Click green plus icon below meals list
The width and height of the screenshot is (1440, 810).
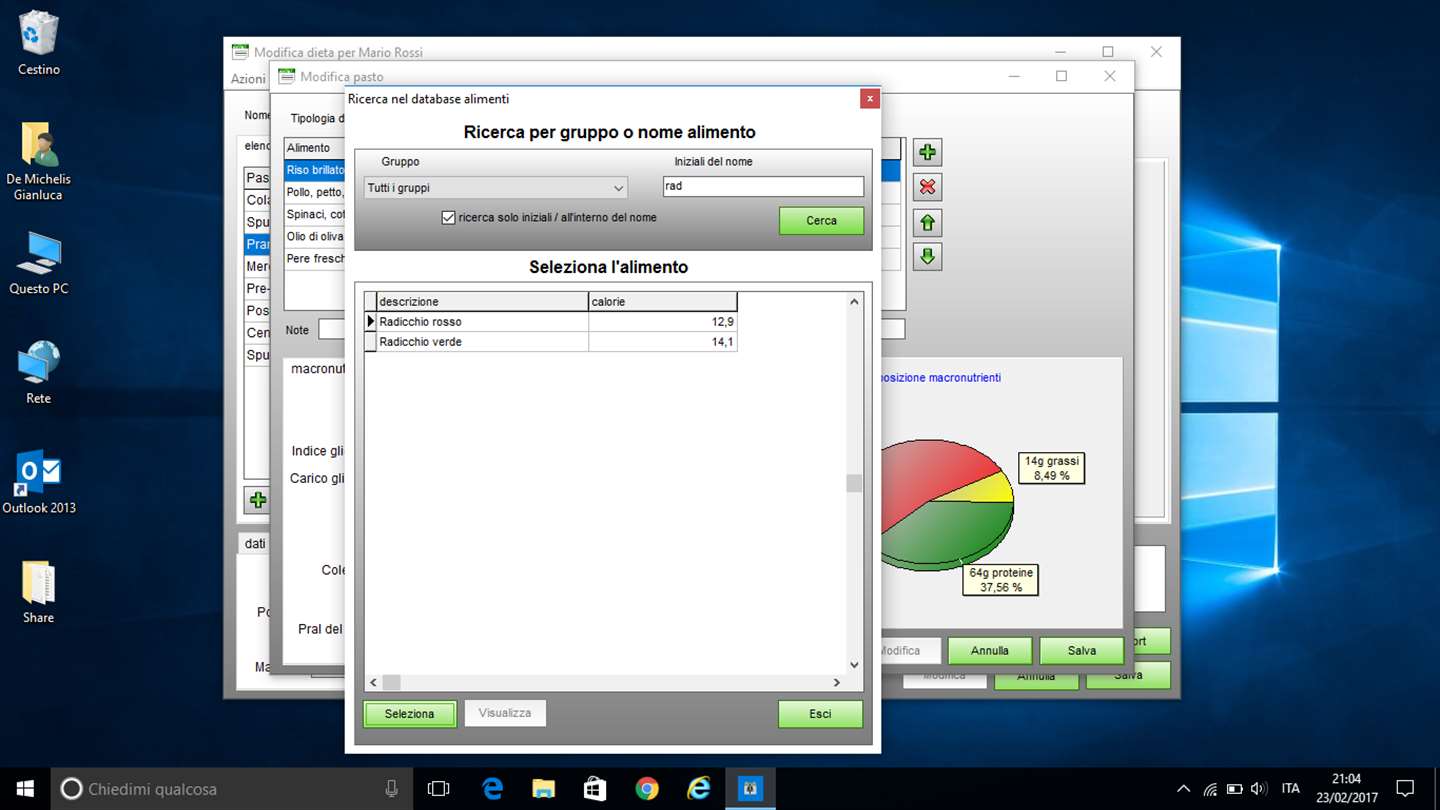pos(258,499)
